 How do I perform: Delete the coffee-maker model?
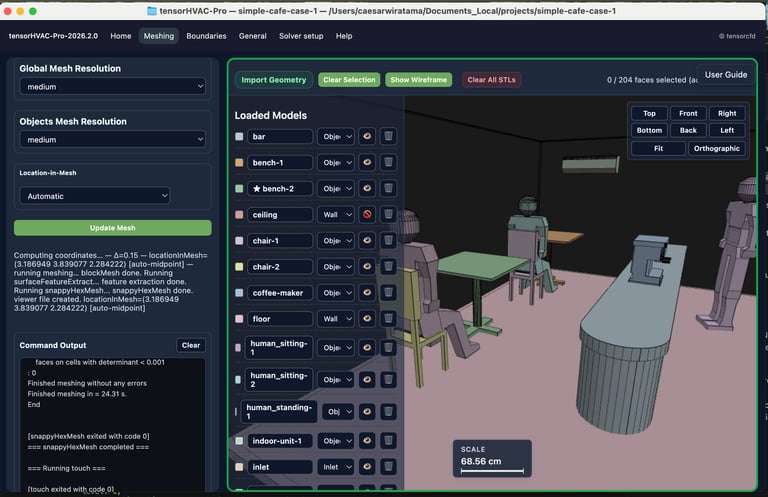click(x=388, y=292)
